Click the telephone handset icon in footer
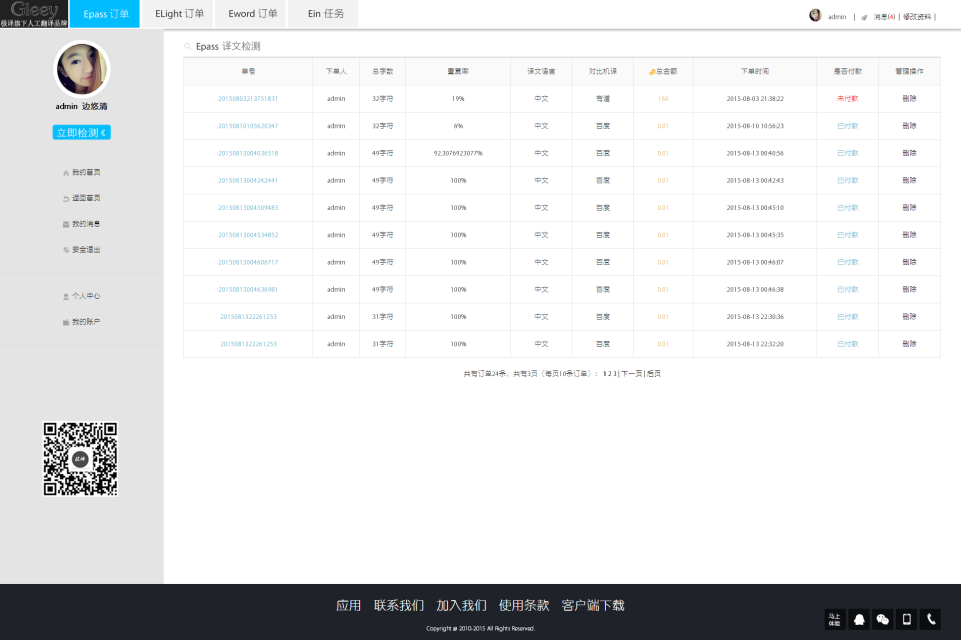 (930, 619)
